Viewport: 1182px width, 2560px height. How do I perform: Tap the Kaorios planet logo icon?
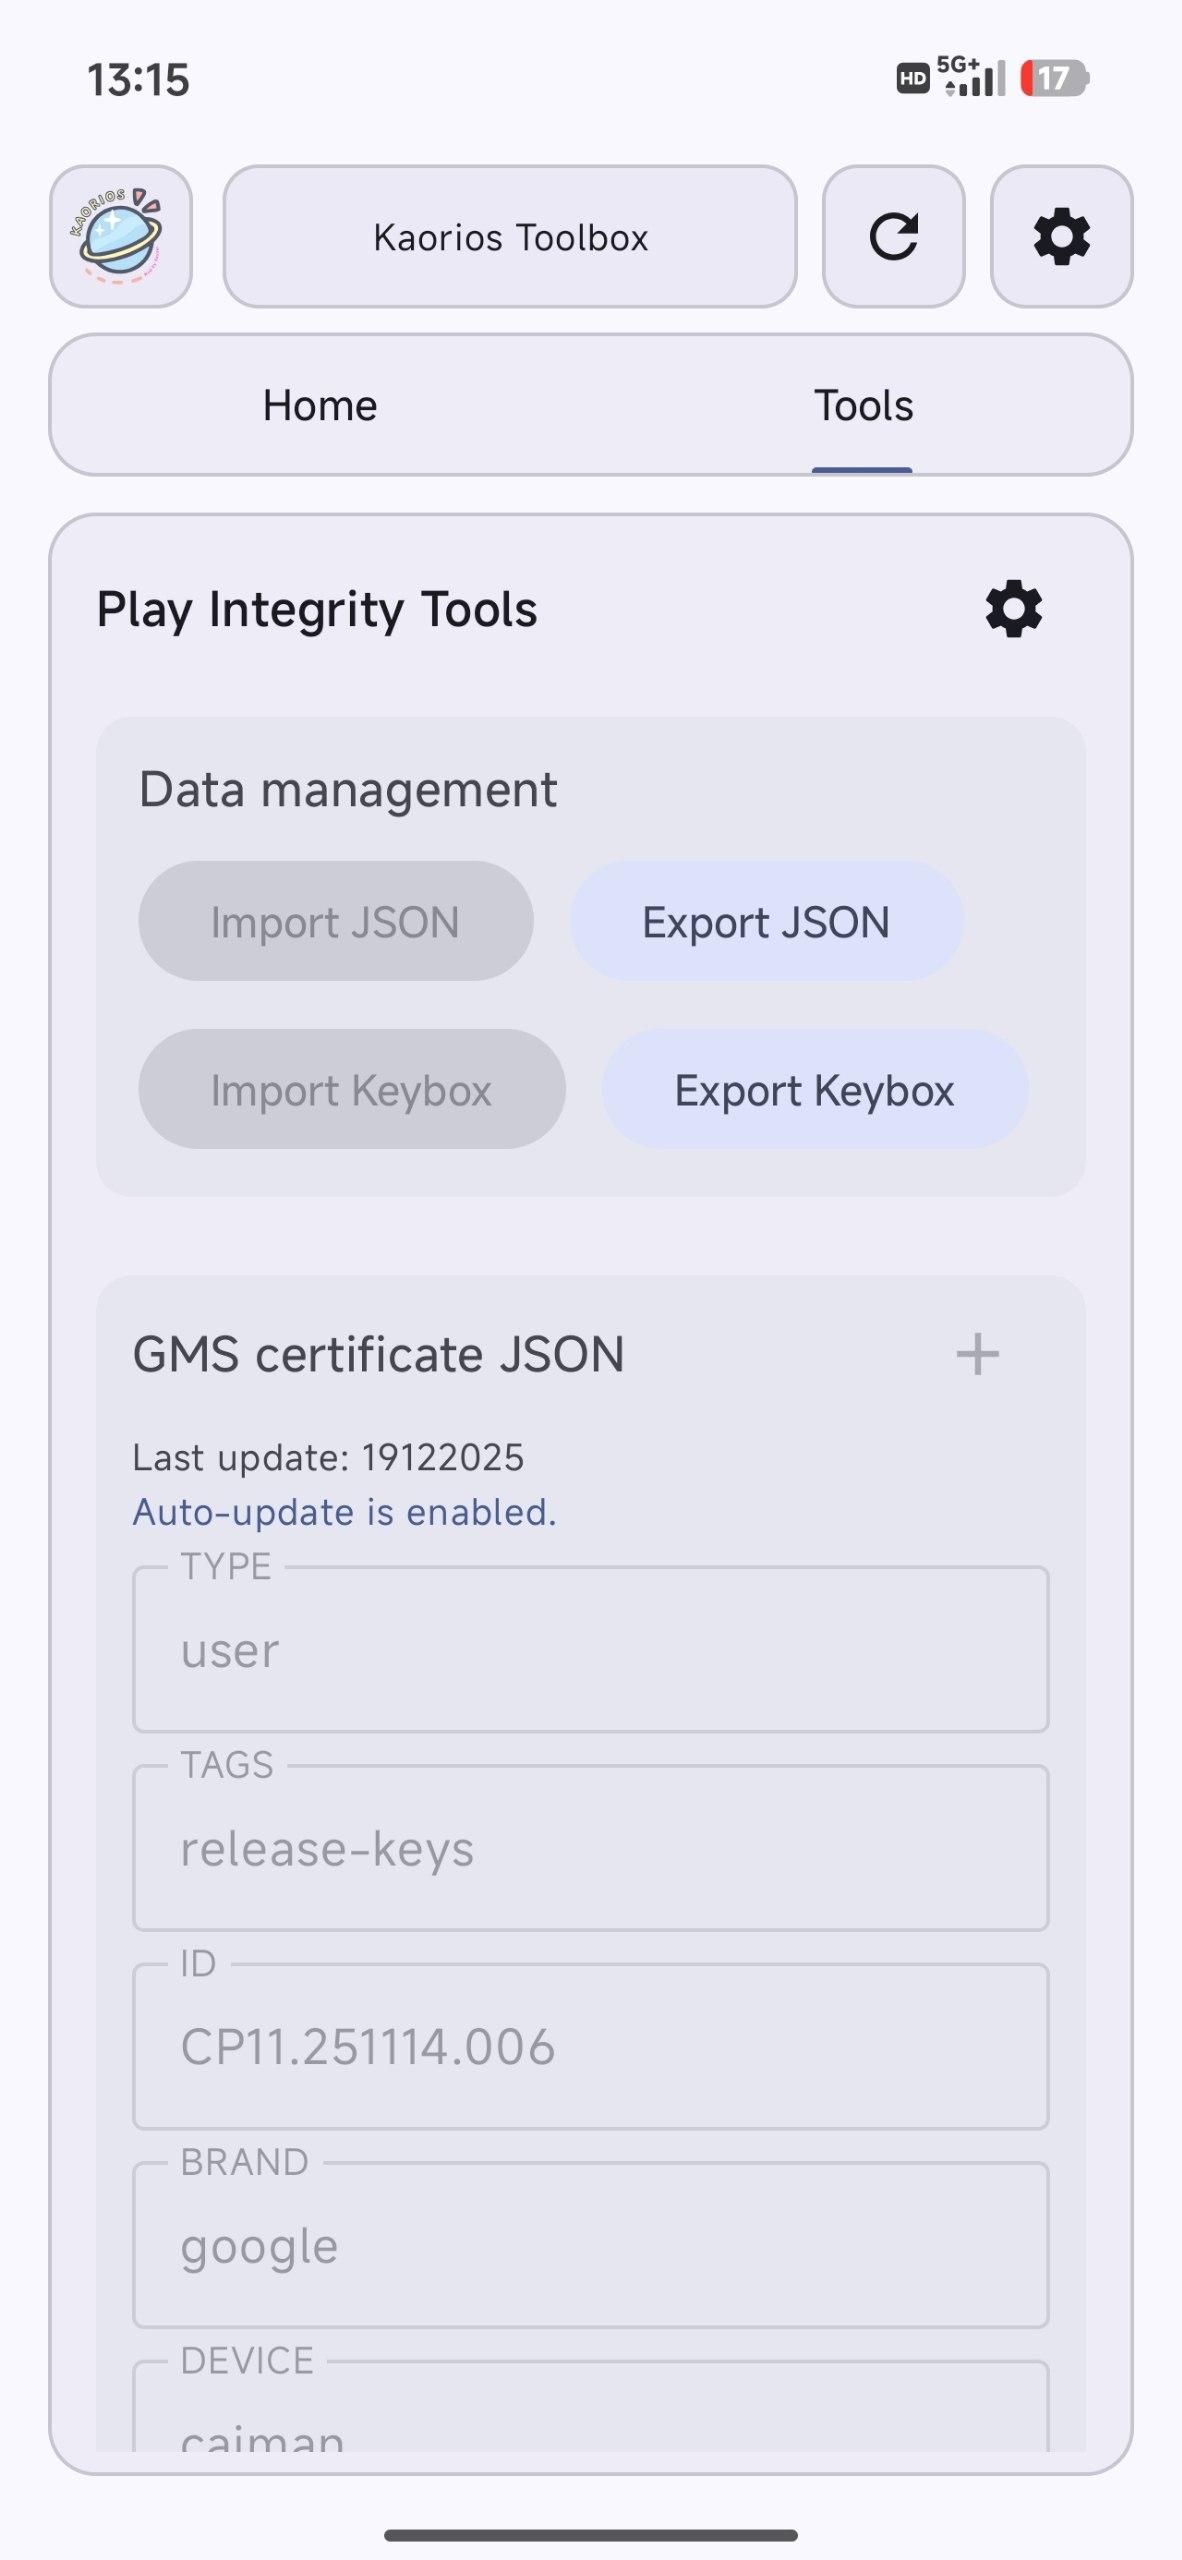pyautogui.click(x=120, y=237)
